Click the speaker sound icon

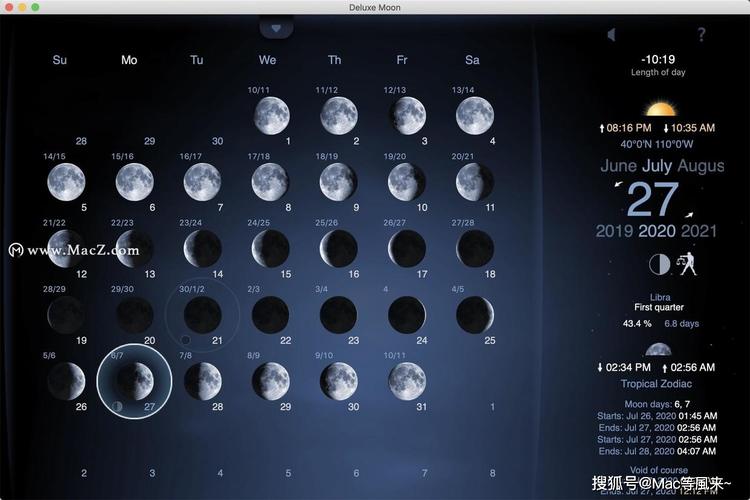tap(611, 34)
